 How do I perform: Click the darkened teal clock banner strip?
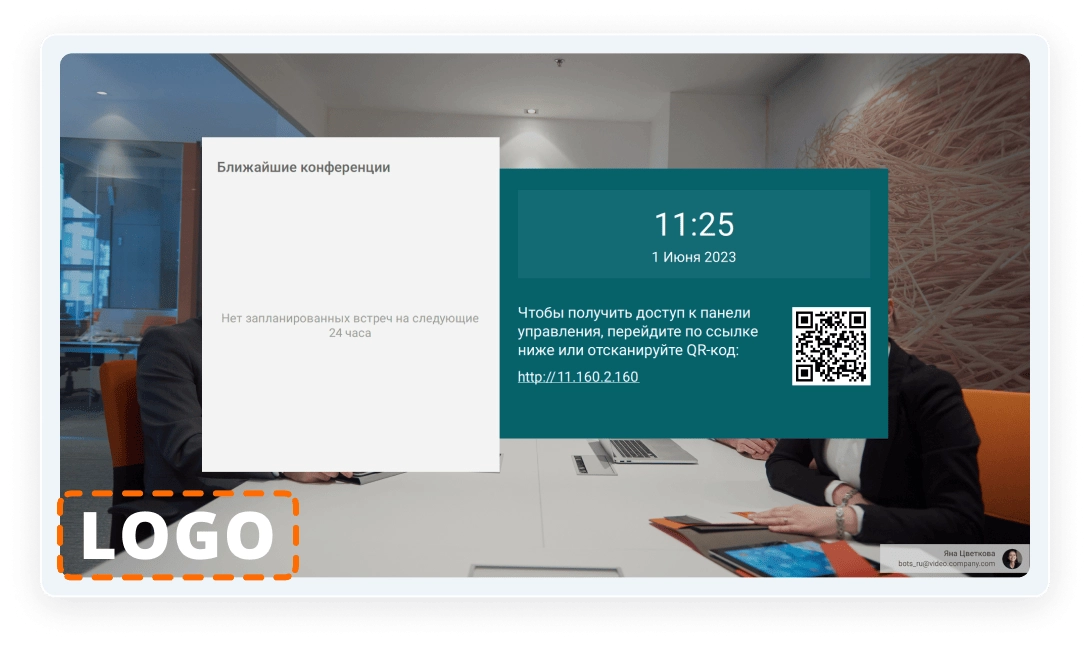693,233
